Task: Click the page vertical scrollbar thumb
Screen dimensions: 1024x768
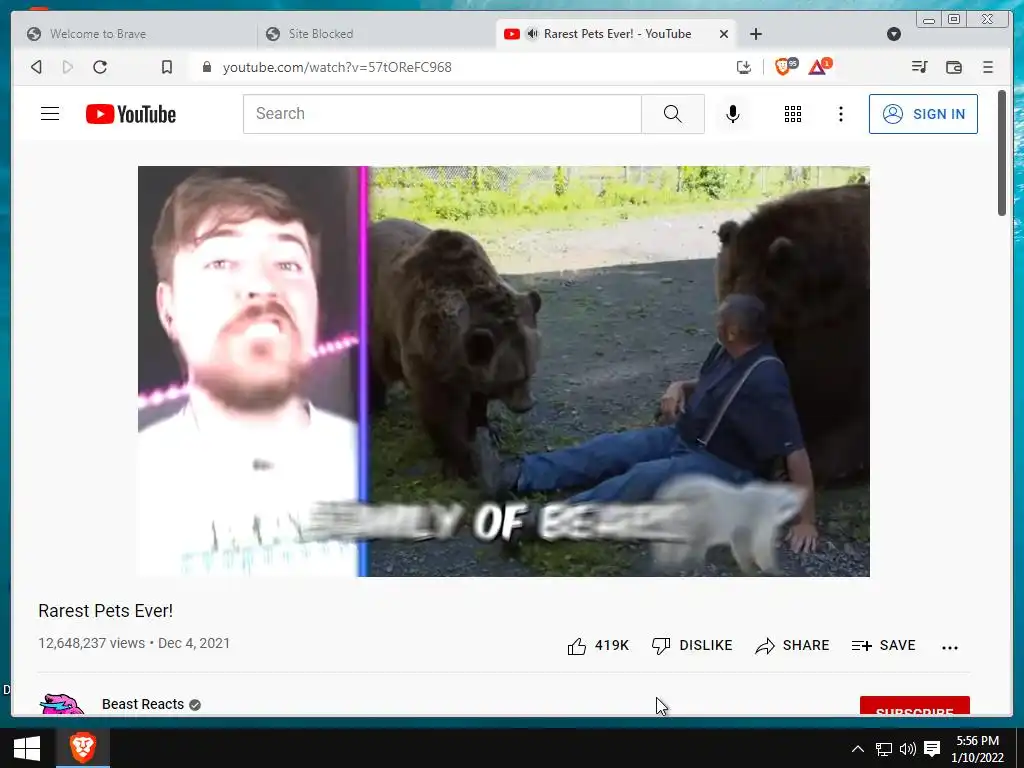Action: pos(1002,153)
